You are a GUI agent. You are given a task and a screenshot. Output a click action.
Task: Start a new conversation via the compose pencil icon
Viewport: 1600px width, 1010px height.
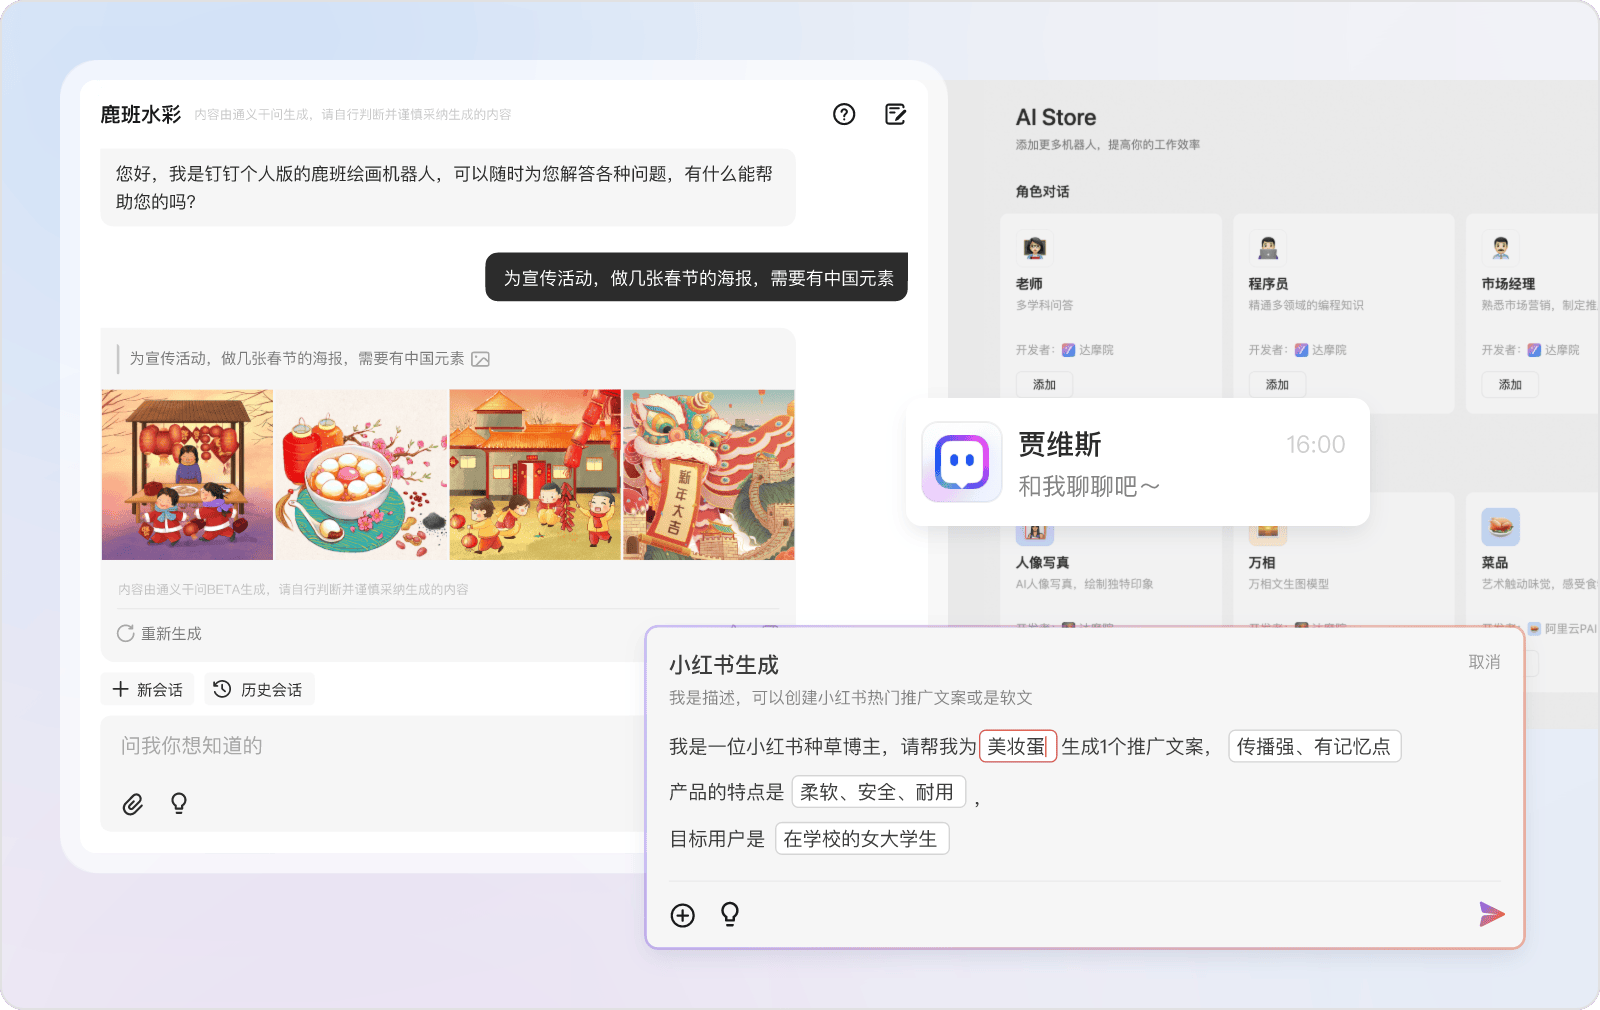(895, 115)
